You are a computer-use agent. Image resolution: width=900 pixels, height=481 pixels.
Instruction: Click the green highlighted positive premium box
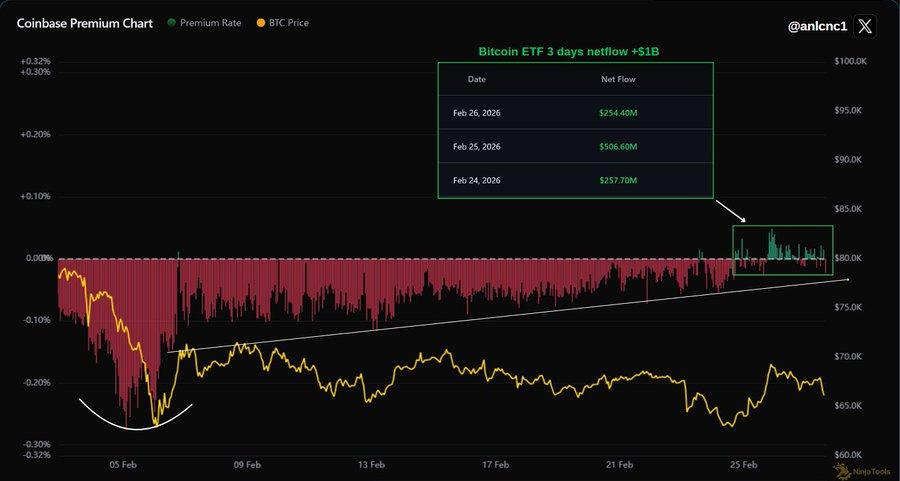click(781, 250)
